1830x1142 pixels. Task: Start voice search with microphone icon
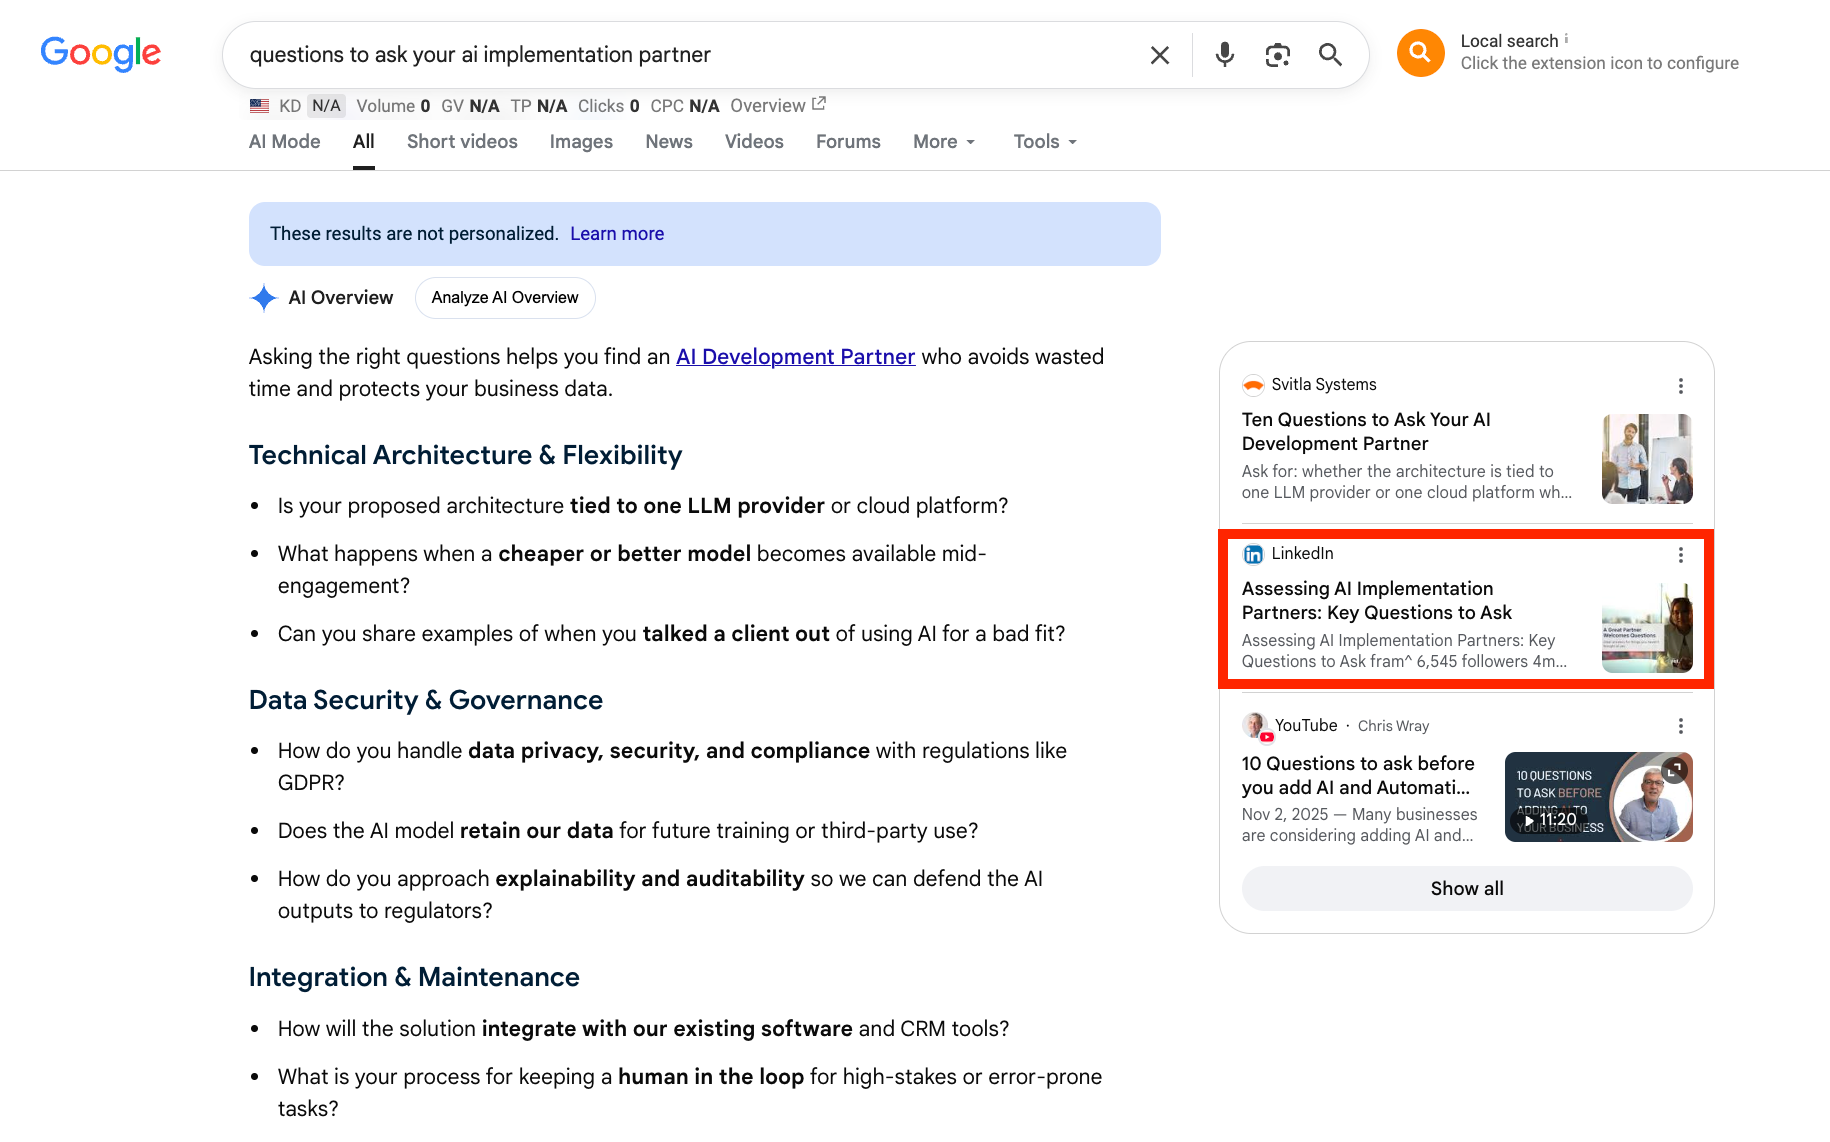click(1225, 55)
